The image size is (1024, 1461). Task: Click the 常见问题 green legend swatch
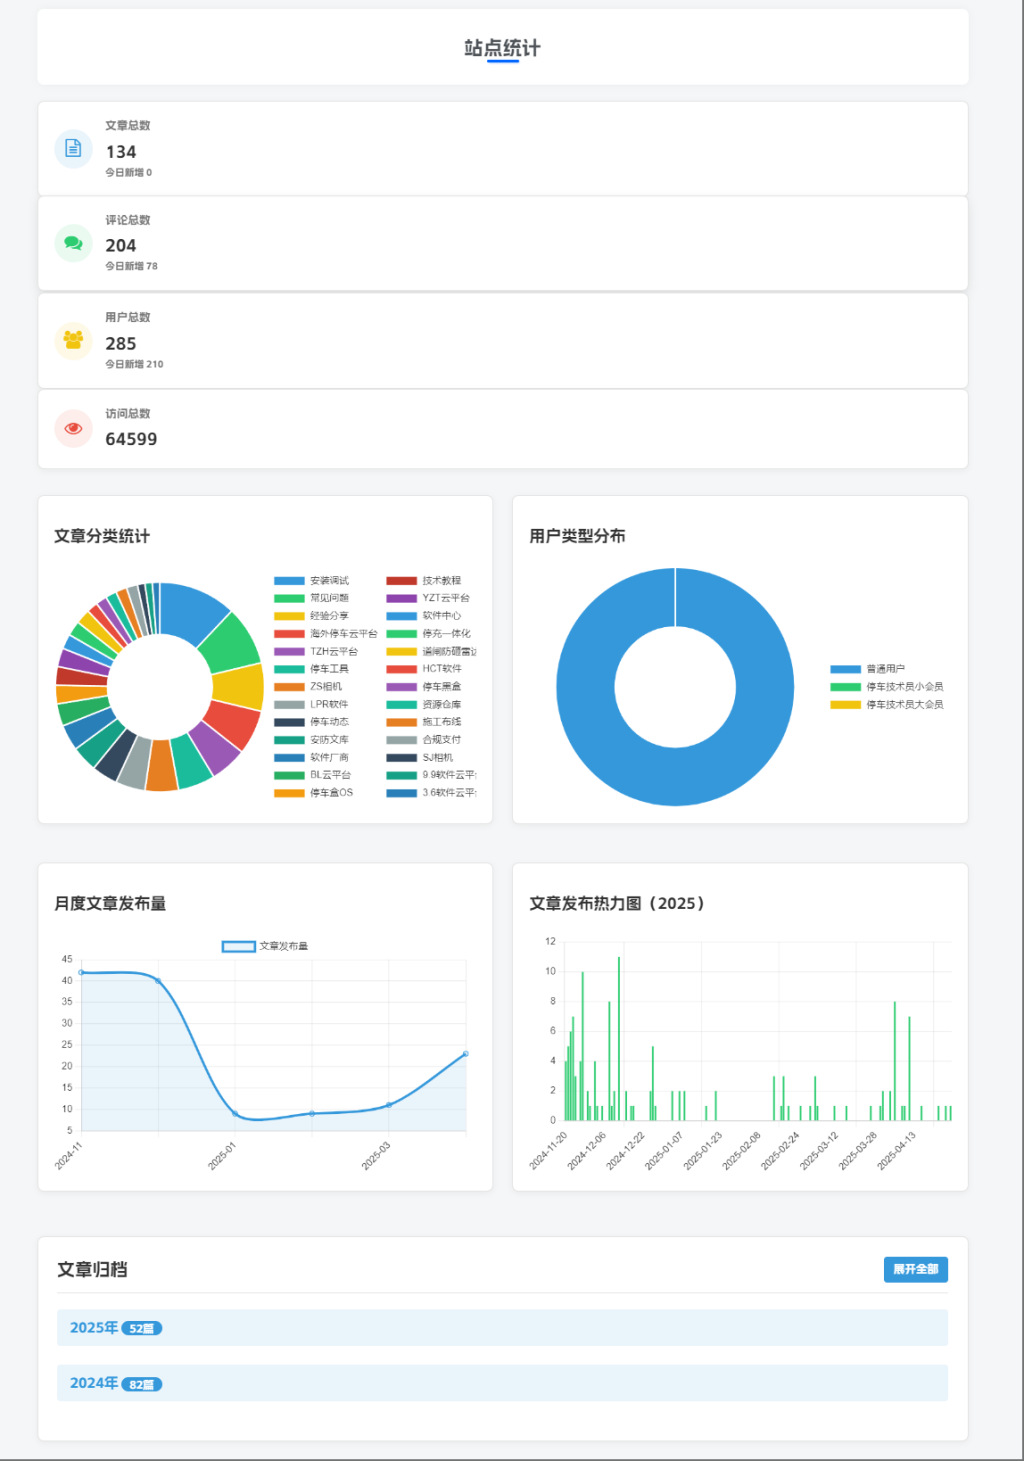289,598
